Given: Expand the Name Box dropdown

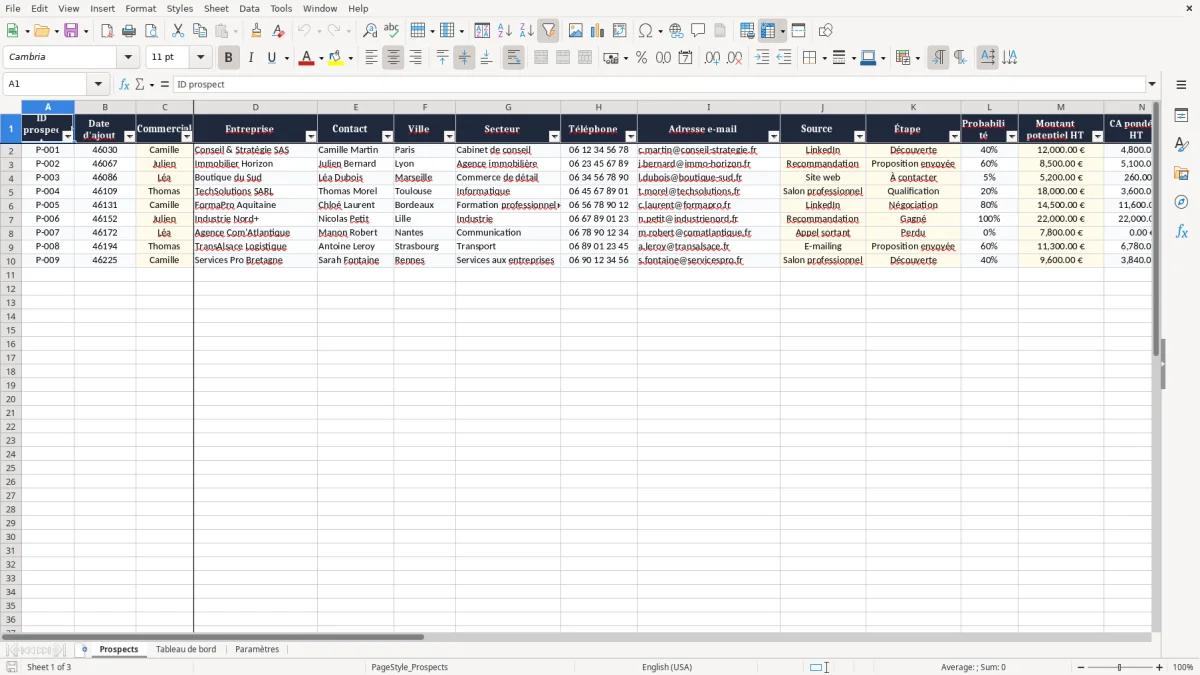Looking at the screenshot, I should 98,84.
